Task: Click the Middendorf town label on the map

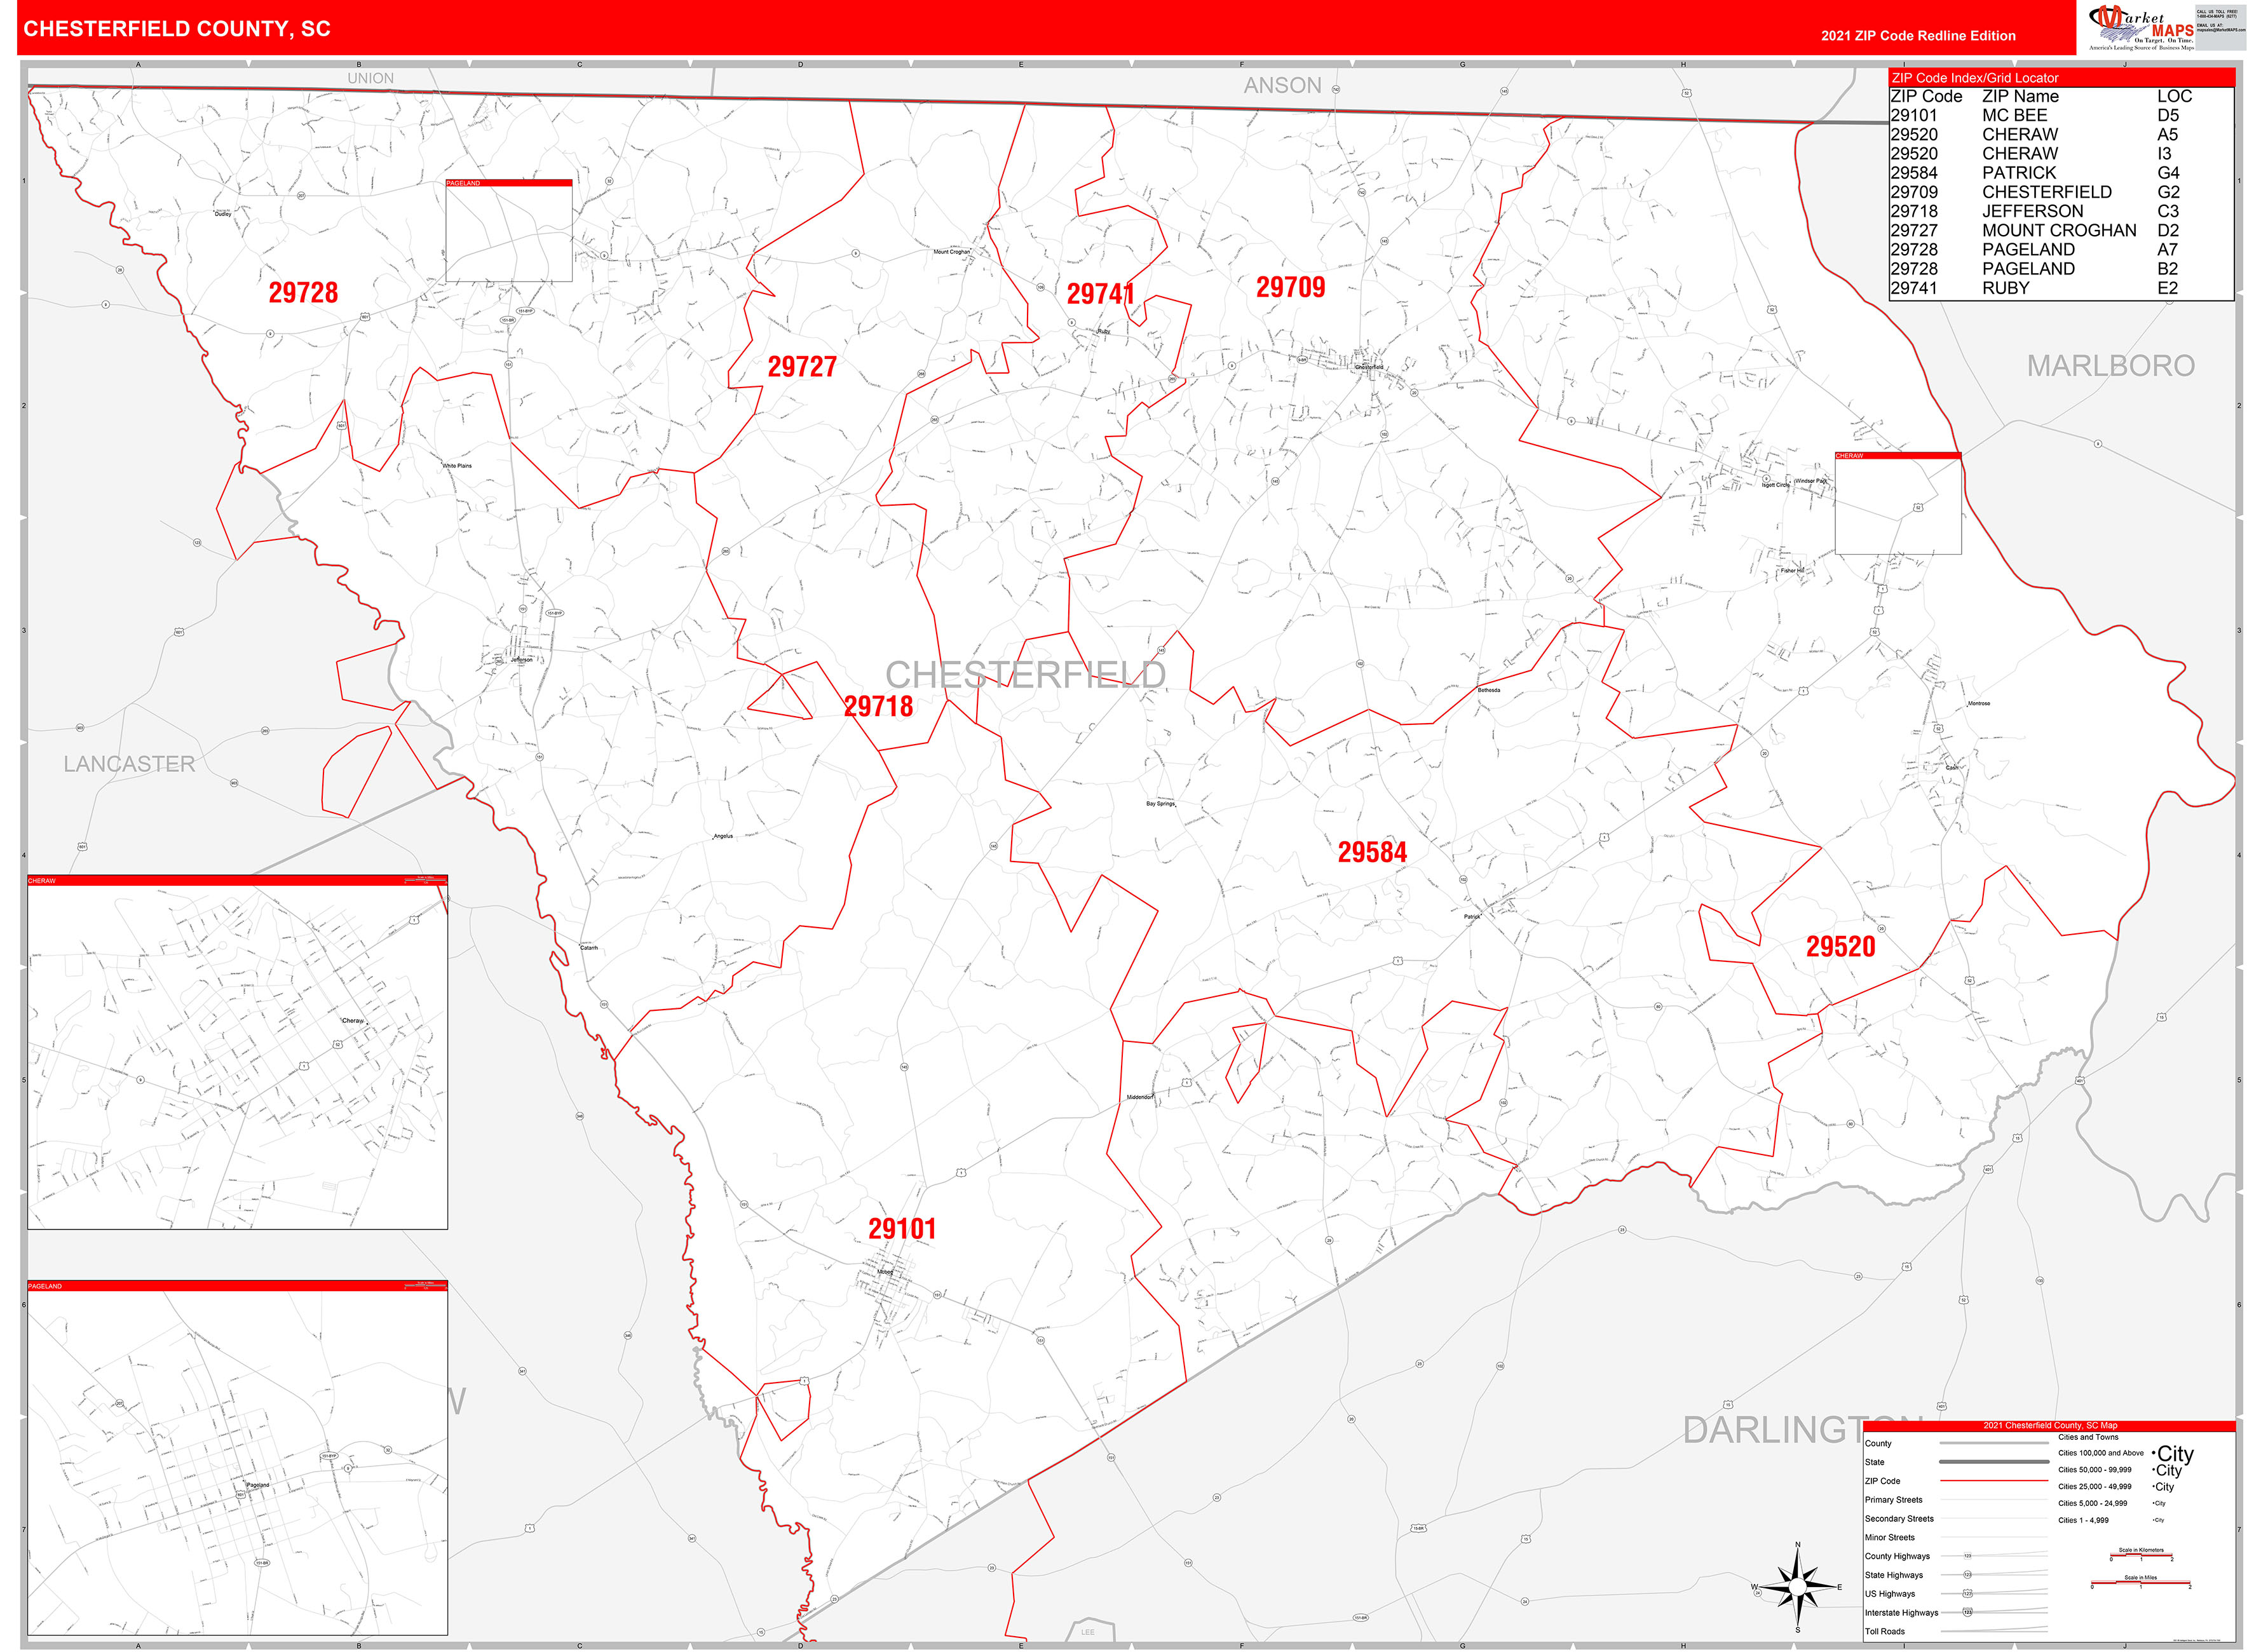Action: [1140, 1098]
